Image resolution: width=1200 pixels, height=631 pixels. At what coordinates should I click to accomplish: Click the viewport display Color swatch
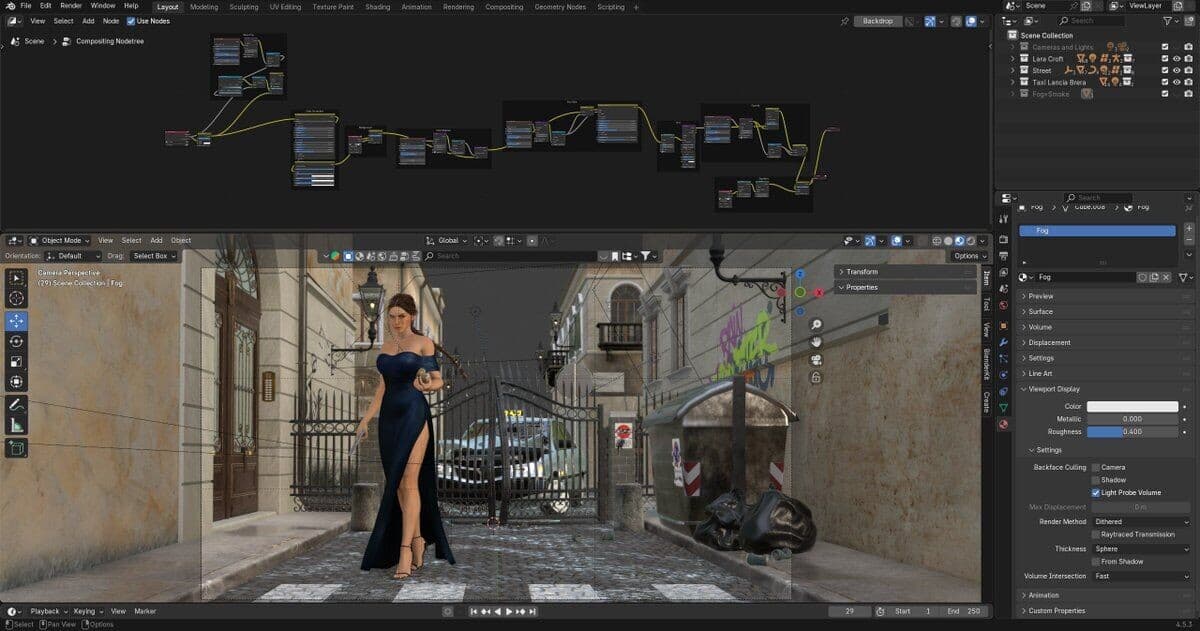[x=1133, y=406]
